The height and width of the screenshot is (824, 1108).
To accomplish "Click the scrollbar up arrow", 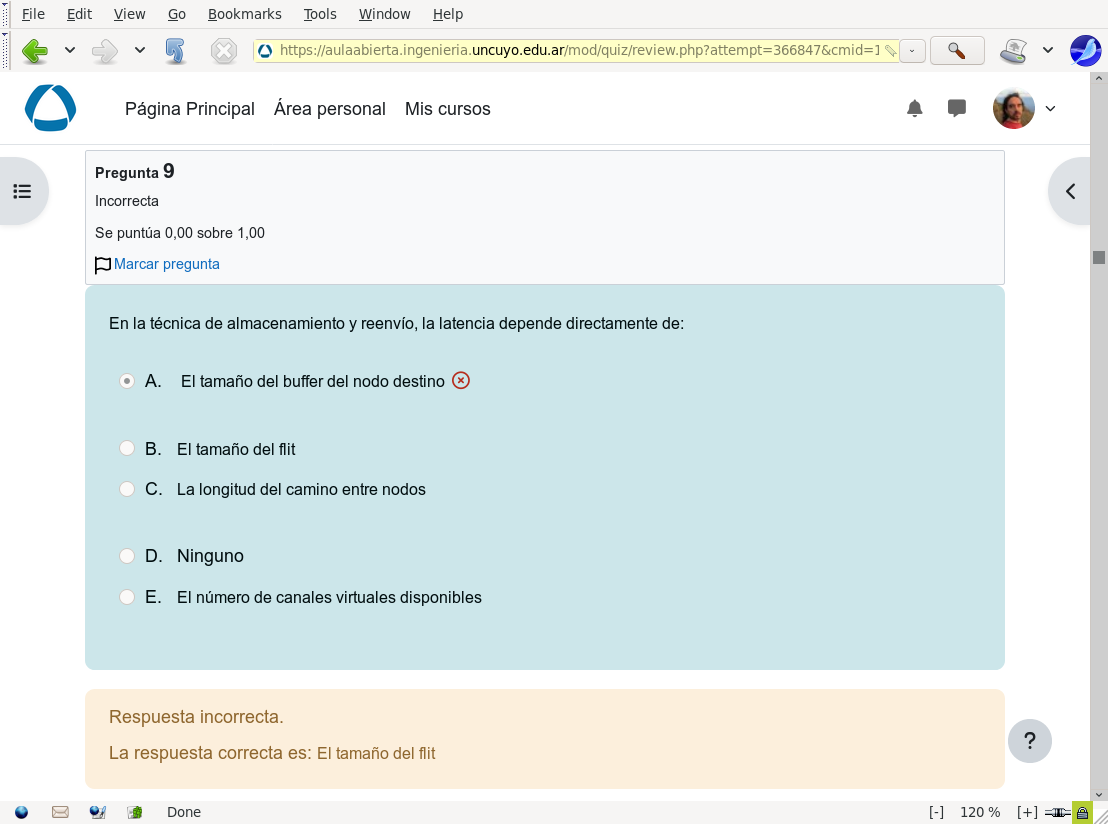I will coord(1098,78).
